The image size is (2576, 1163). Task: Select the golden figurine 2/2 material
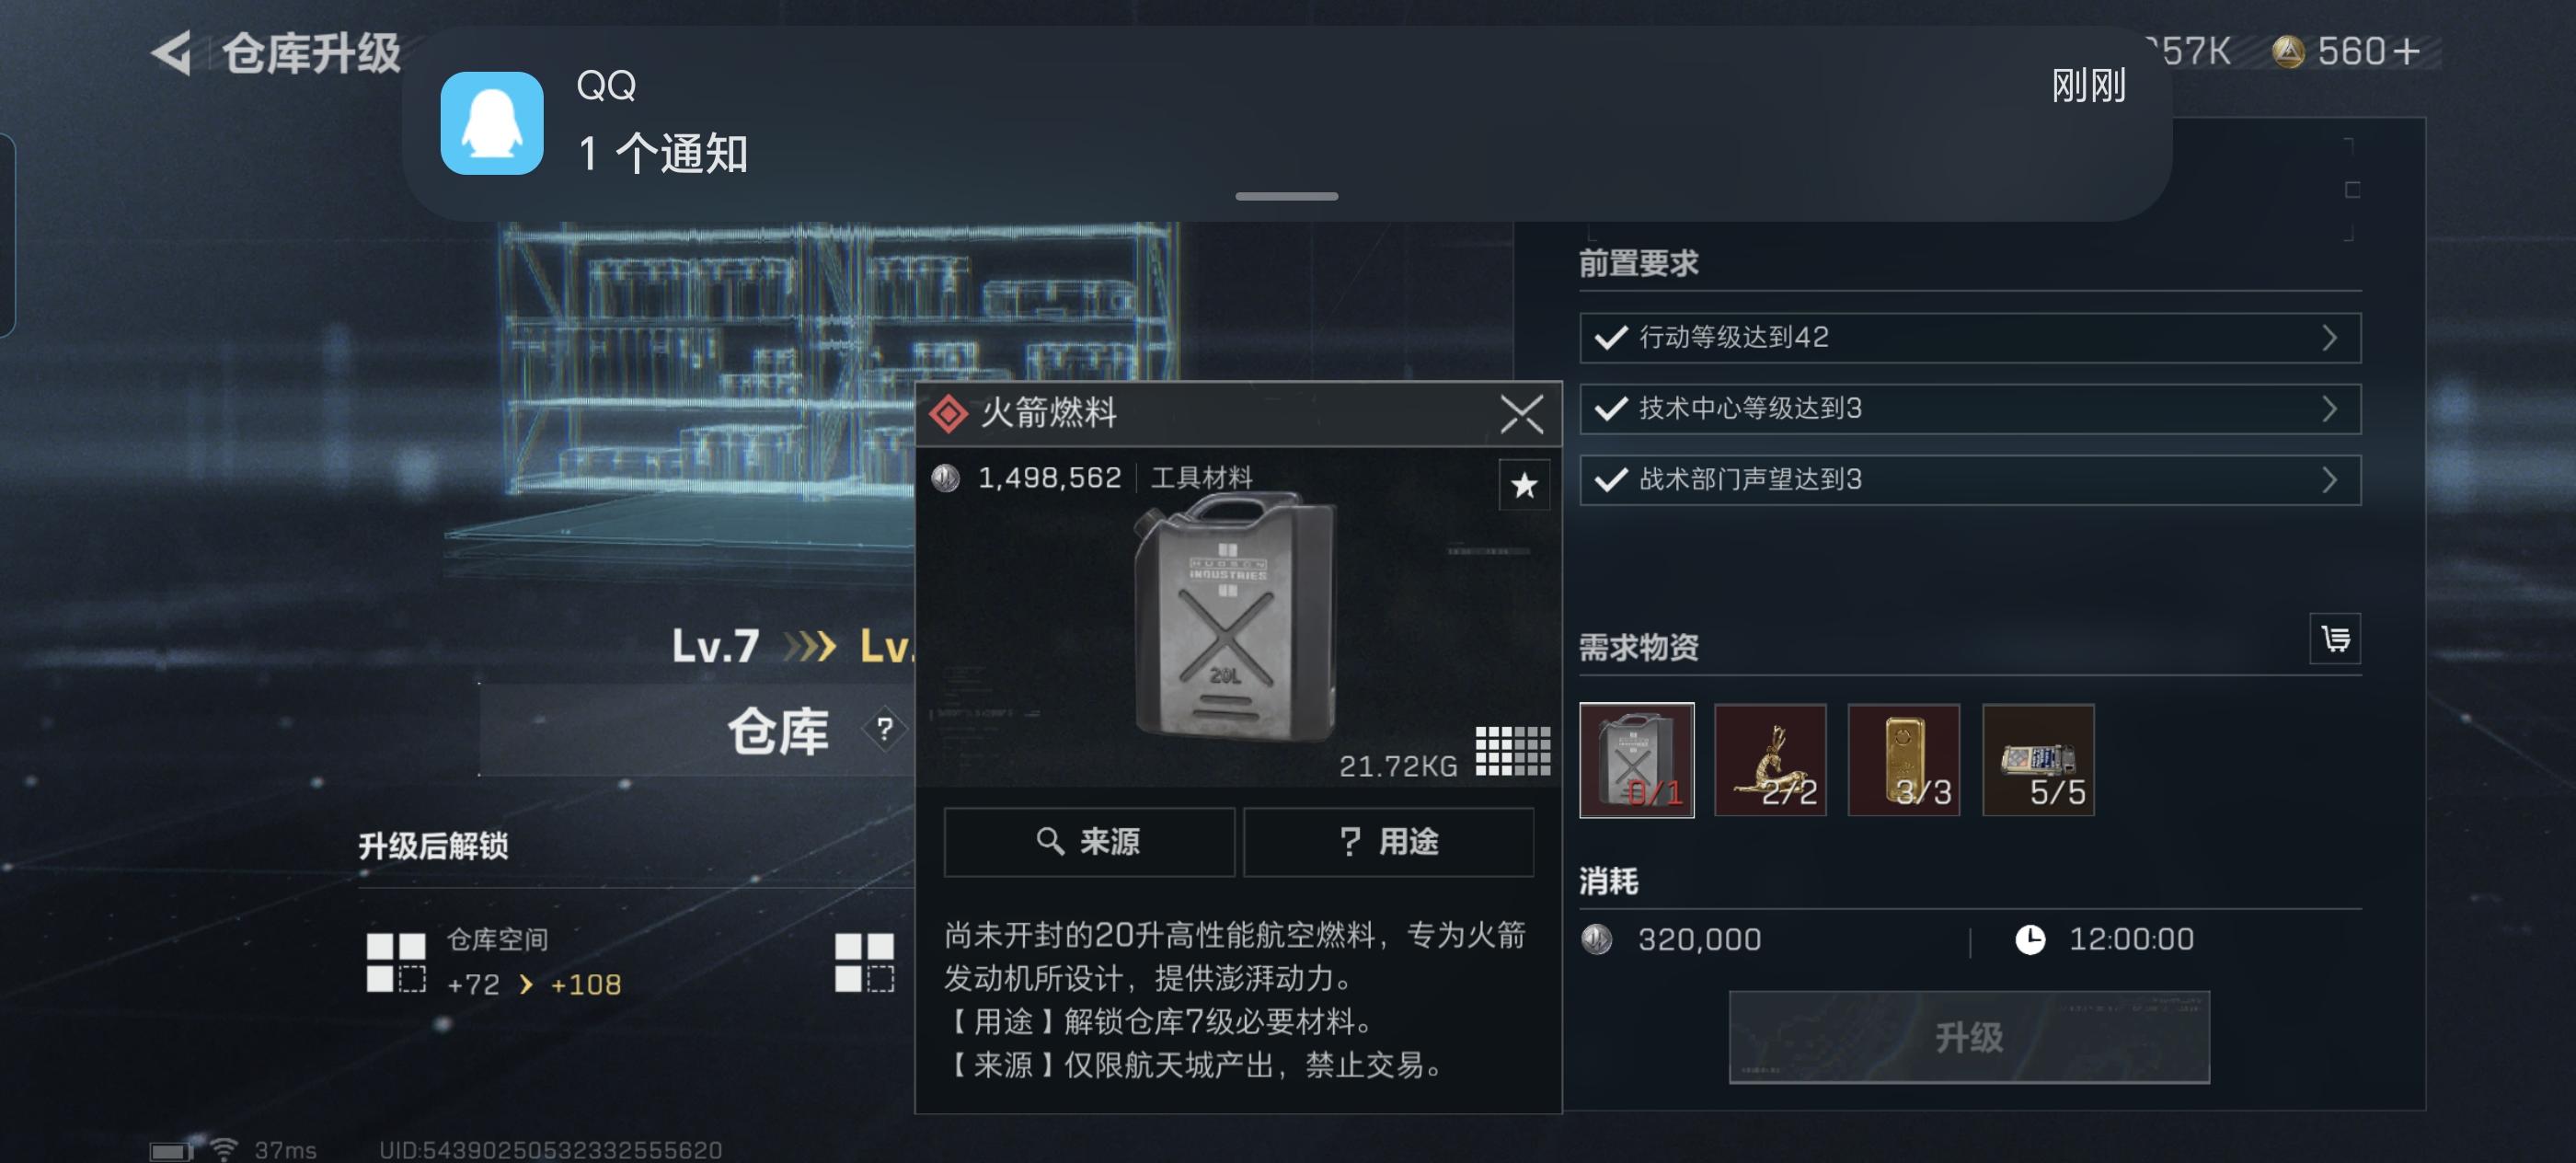click(1770, 760)
